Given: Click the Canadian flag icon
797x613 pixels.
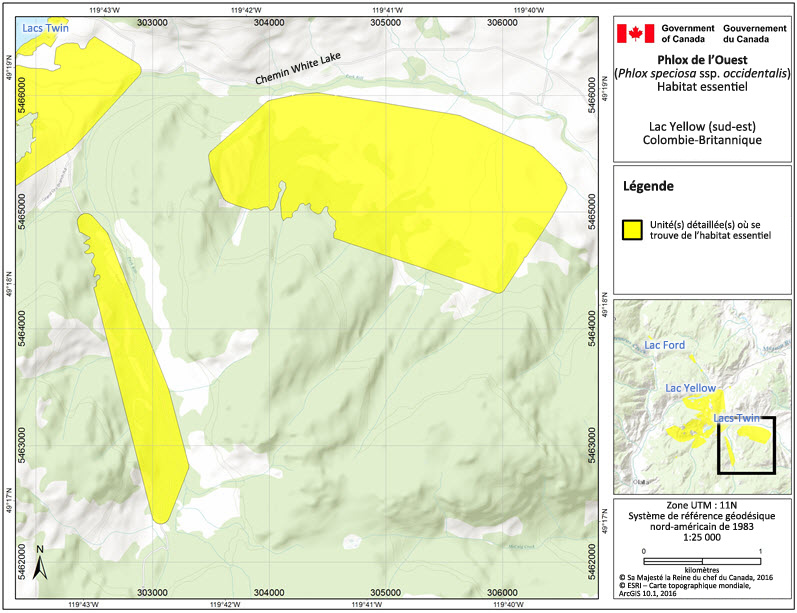Looking at the screenshot, I should 634,34.
